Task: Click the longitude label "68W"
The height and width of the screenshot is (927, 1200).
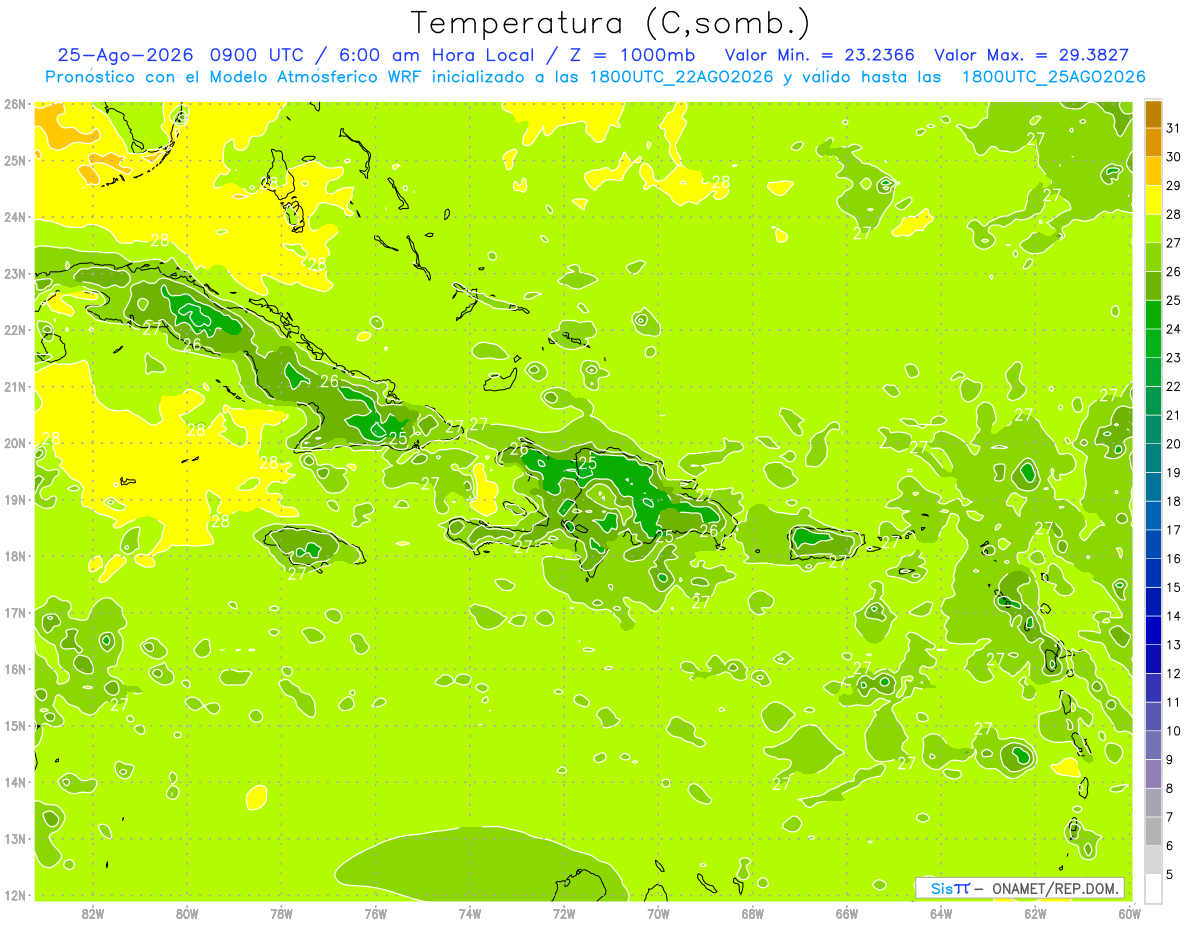Action: [x=753, y=913]
